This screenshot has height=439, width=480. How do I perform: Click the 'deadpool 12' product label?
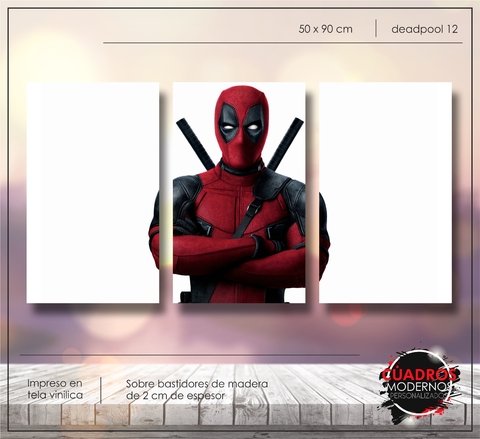point(424,29)
